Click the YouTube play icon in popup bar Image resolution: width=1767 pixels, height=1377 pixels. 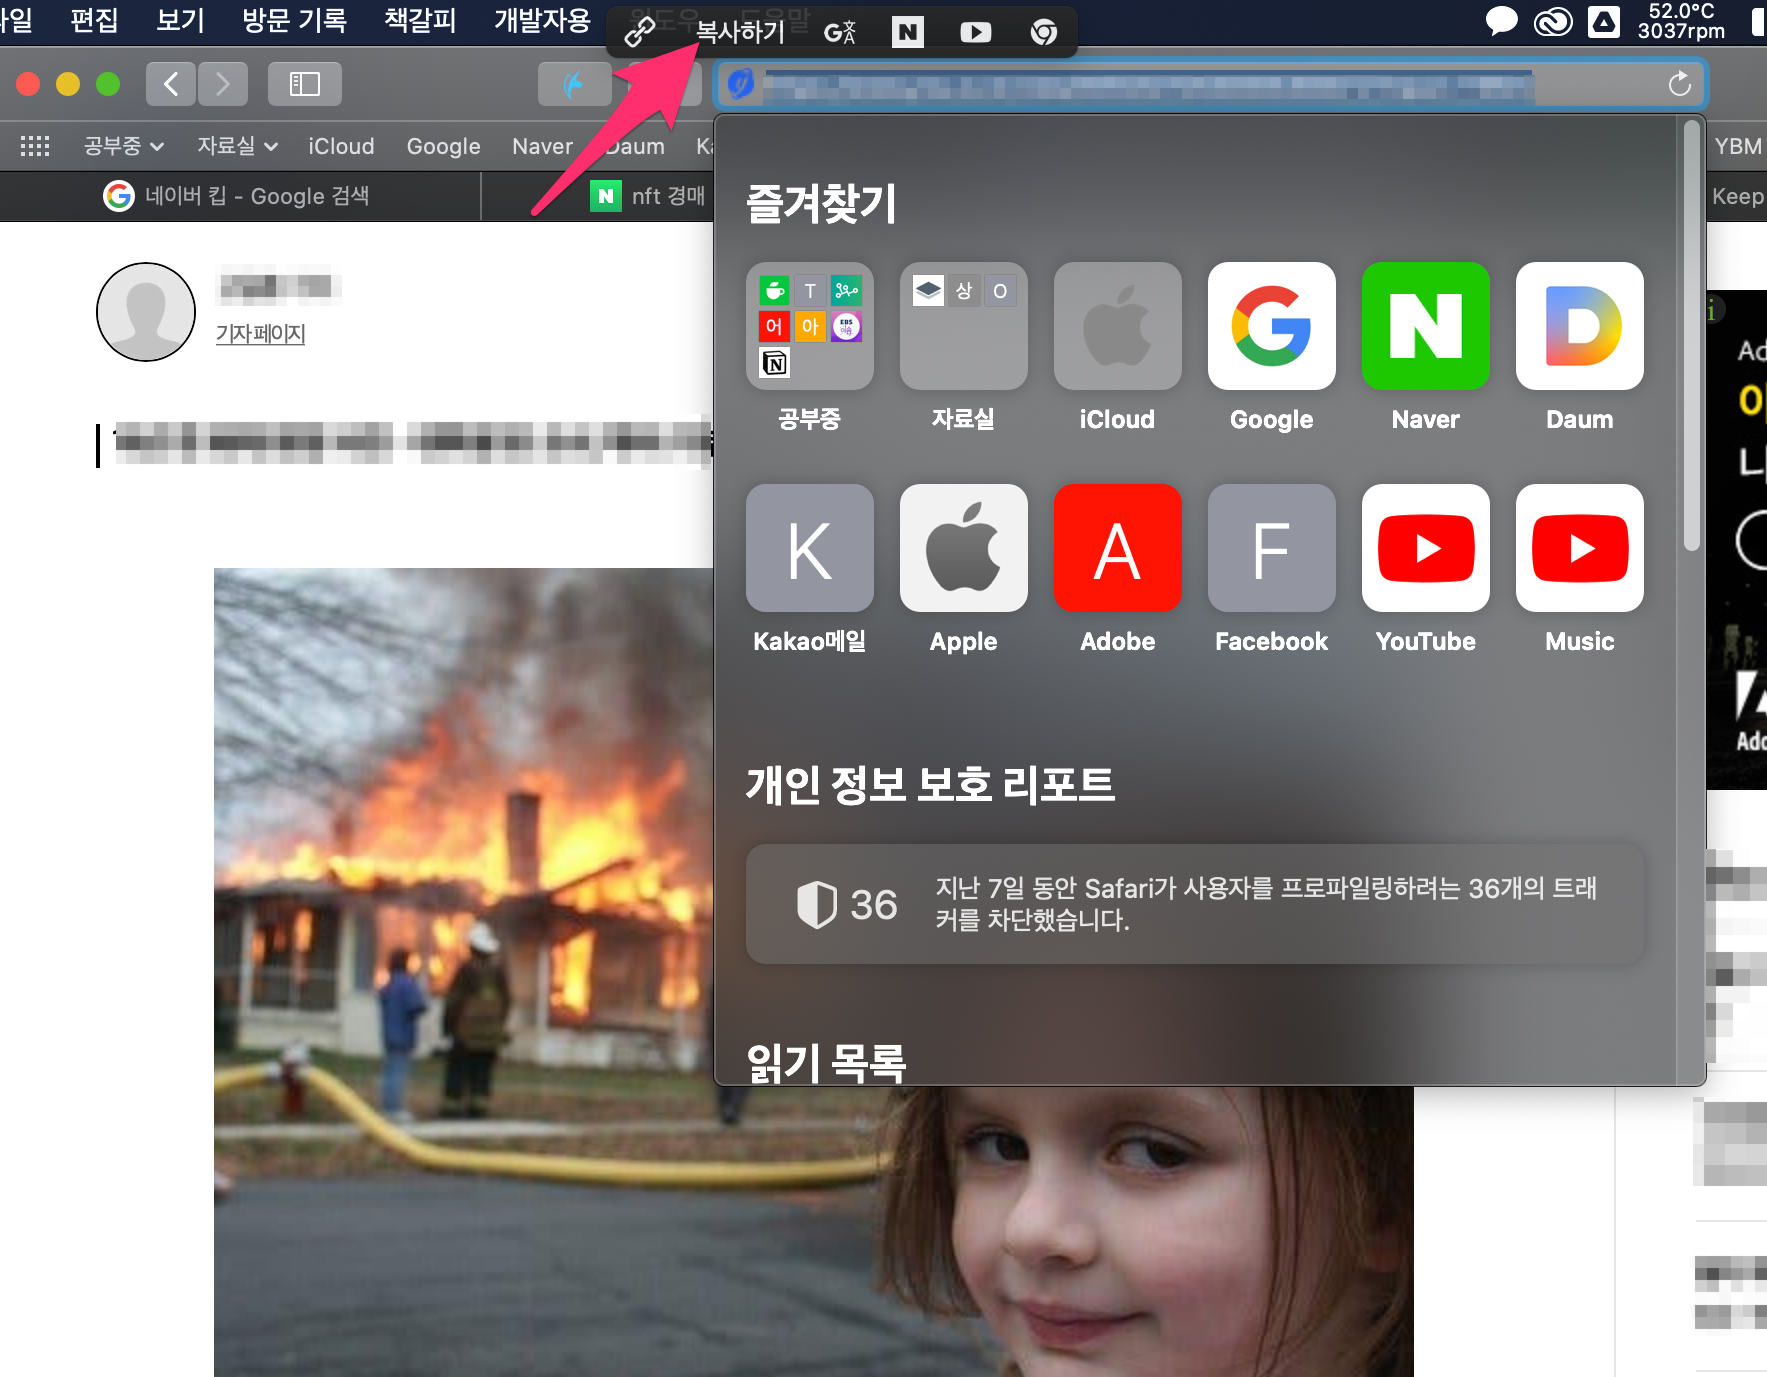tap(975, 33)
